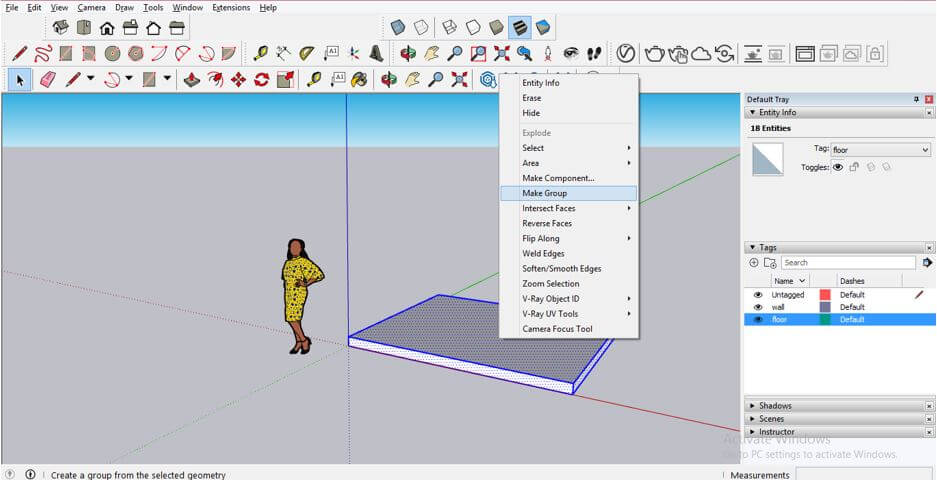Click the wall tag color swatch
Screen dimensions: 937x485
825,307
